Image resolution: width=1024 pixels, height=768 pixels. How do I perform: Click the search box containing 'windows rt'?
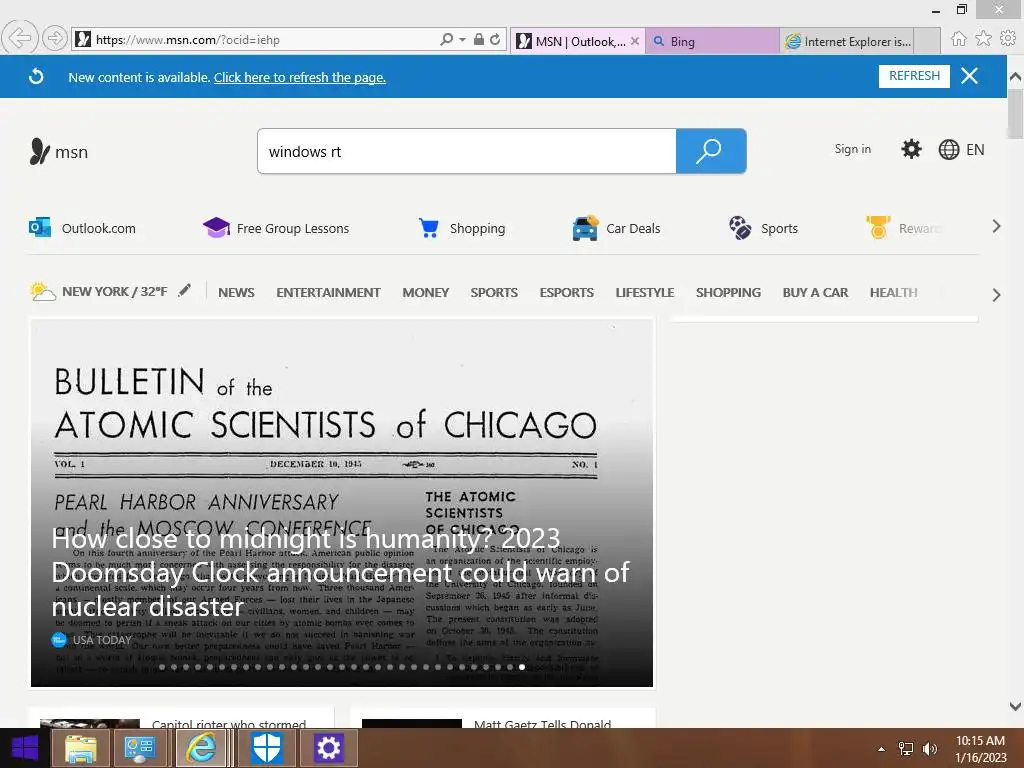click(x=466, y=152)
